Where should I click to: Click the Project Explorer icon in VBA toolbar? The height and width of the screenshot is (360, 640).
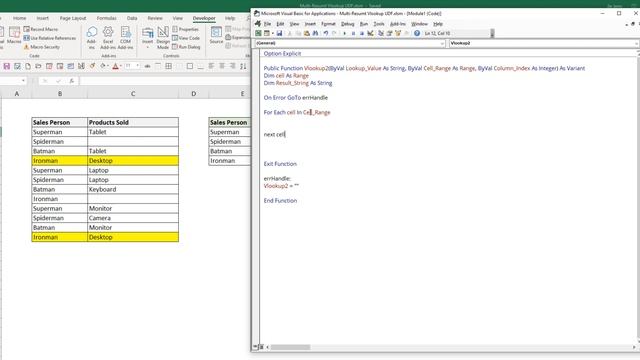(x=380, y=33)
